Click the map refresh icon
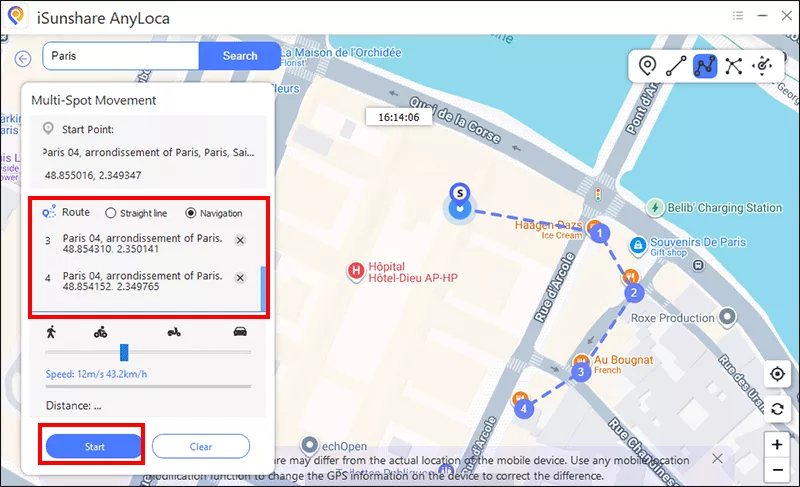This screenshot has height=487, width=800. (777, 408)
